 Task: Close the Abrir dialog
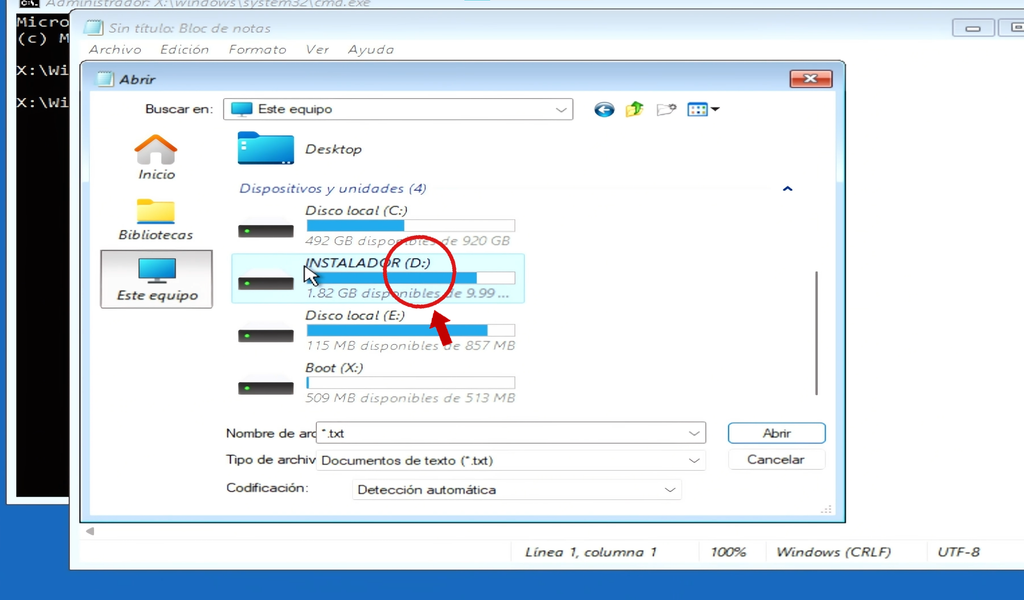810,78
